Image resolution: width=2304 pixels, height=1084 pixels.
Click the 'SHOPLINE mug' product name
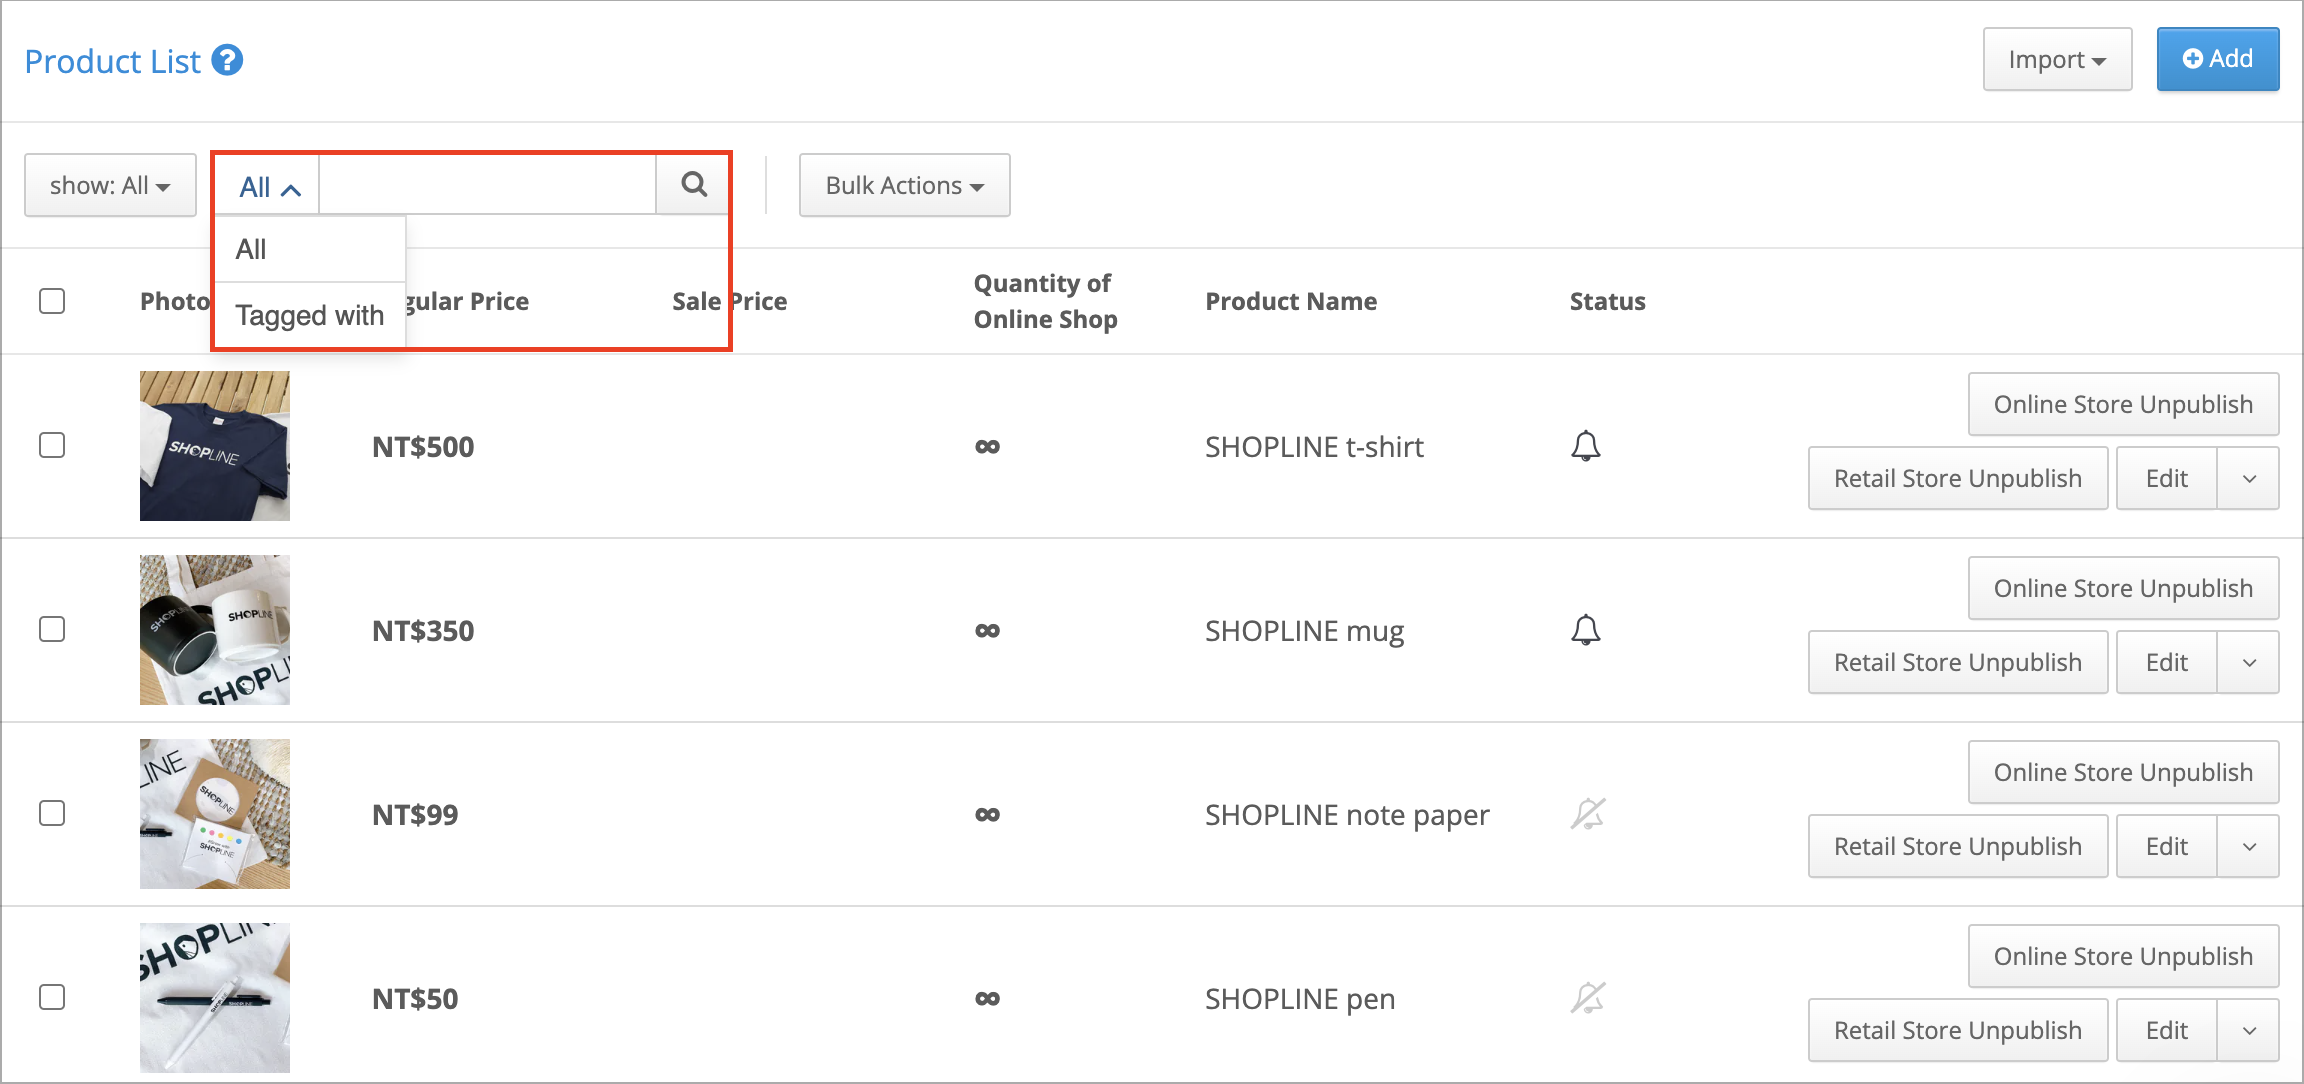(1304, 631)
